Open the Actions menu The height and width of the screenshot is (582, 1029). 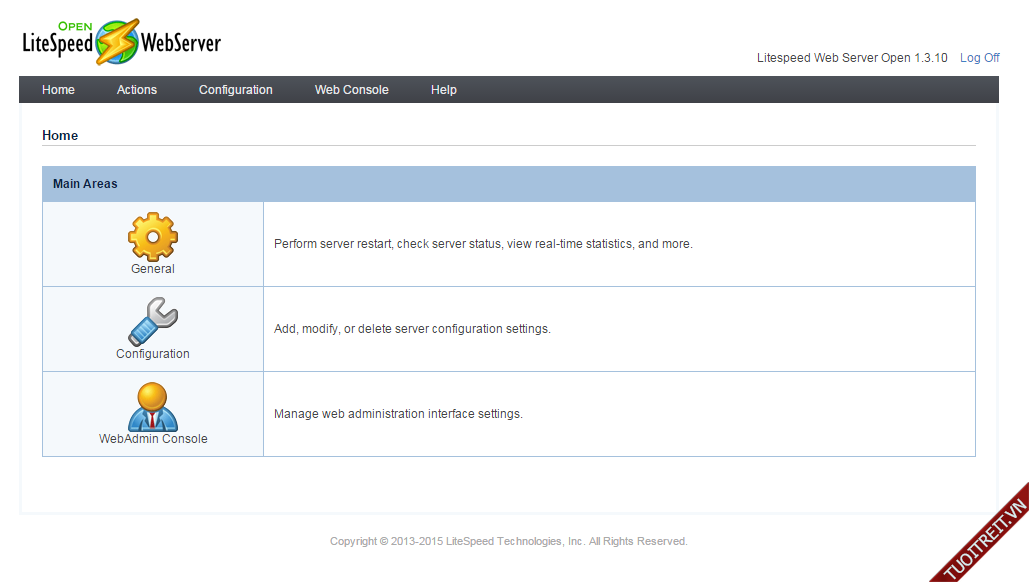(x=137, y=90)
